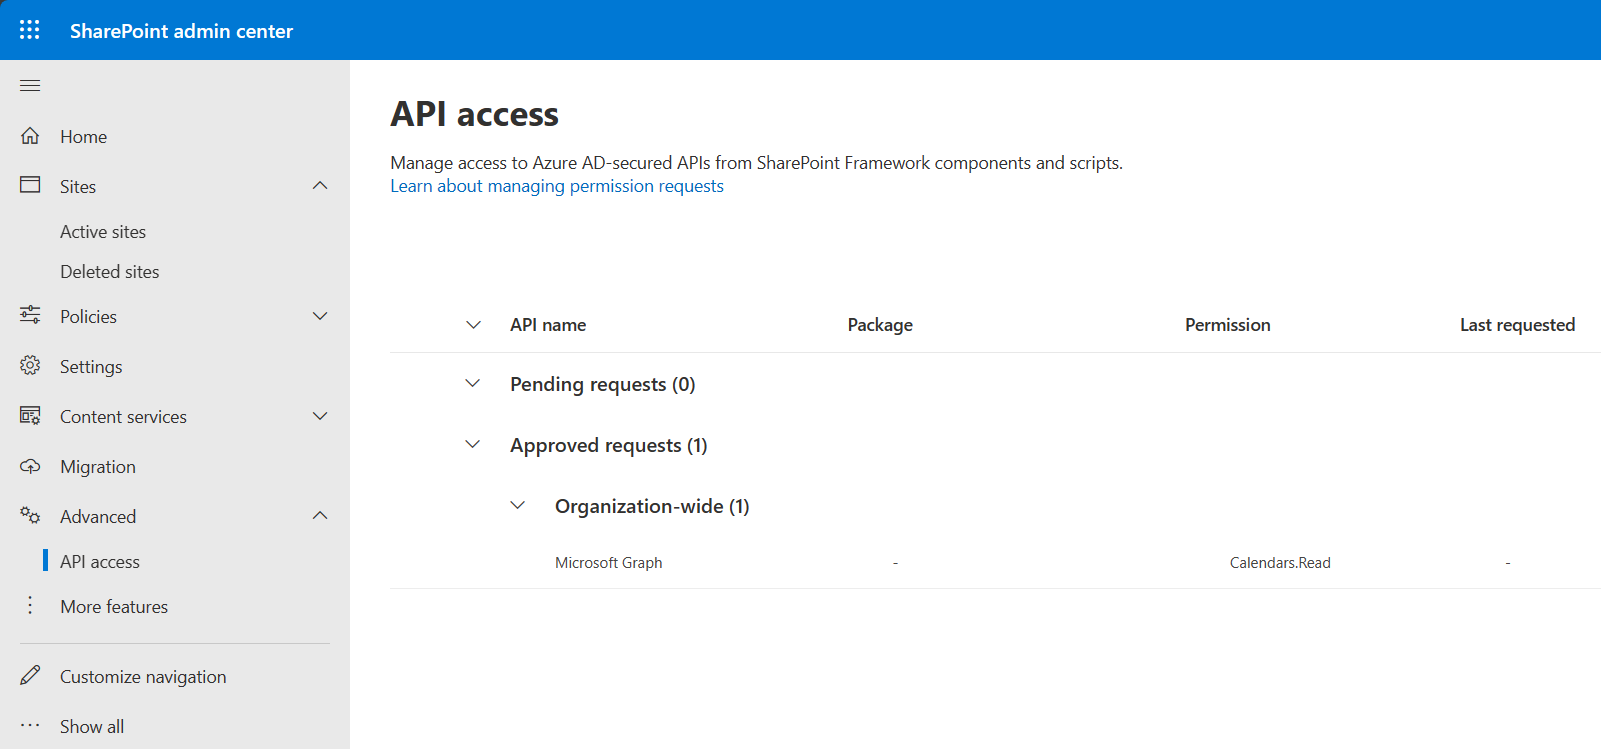Click the Customize navigation pencil icon

pyautogui.click(x=30, y=676)
